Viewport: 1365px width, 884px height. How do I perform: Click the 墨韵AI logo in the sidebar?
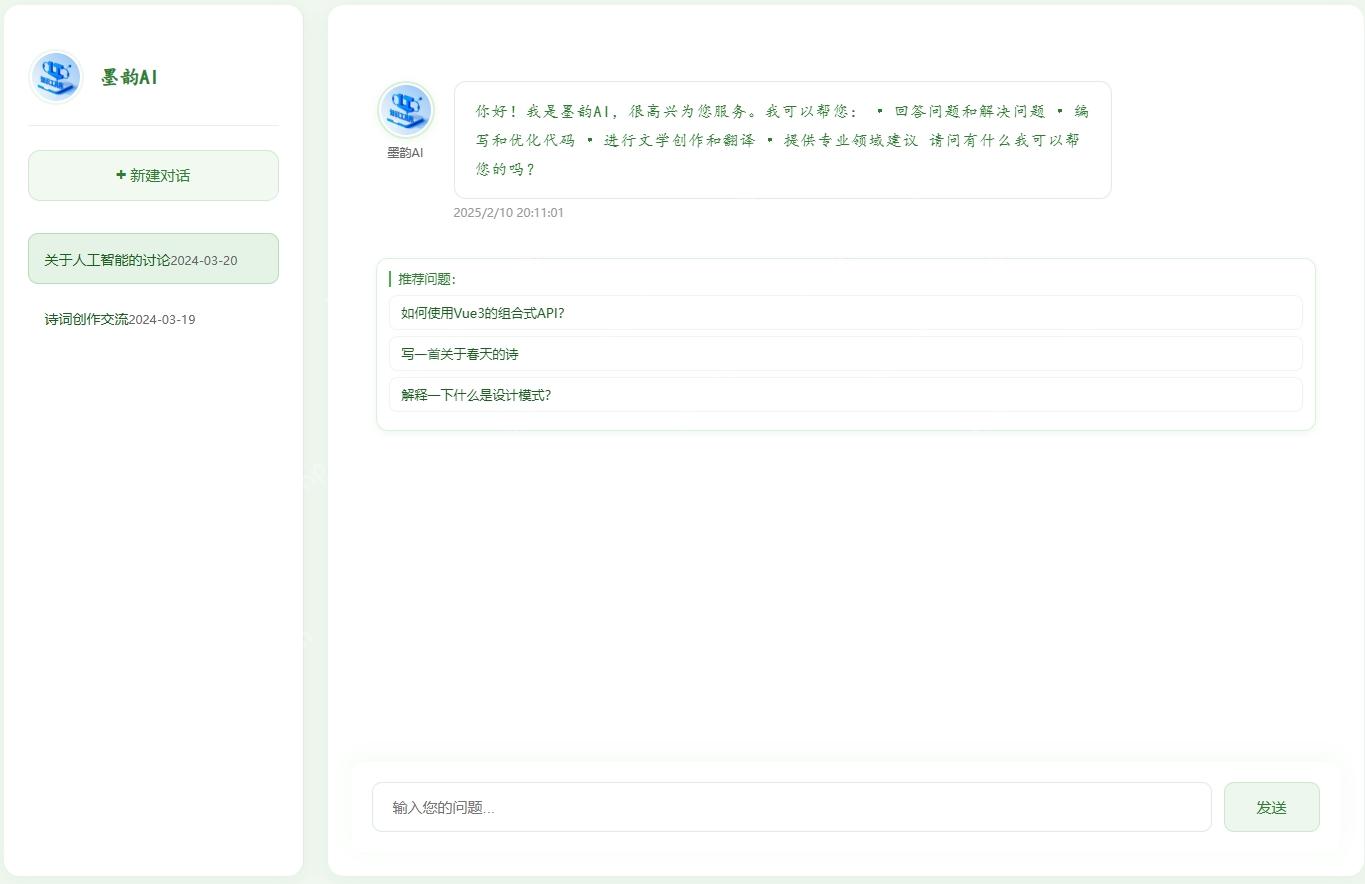56,77
